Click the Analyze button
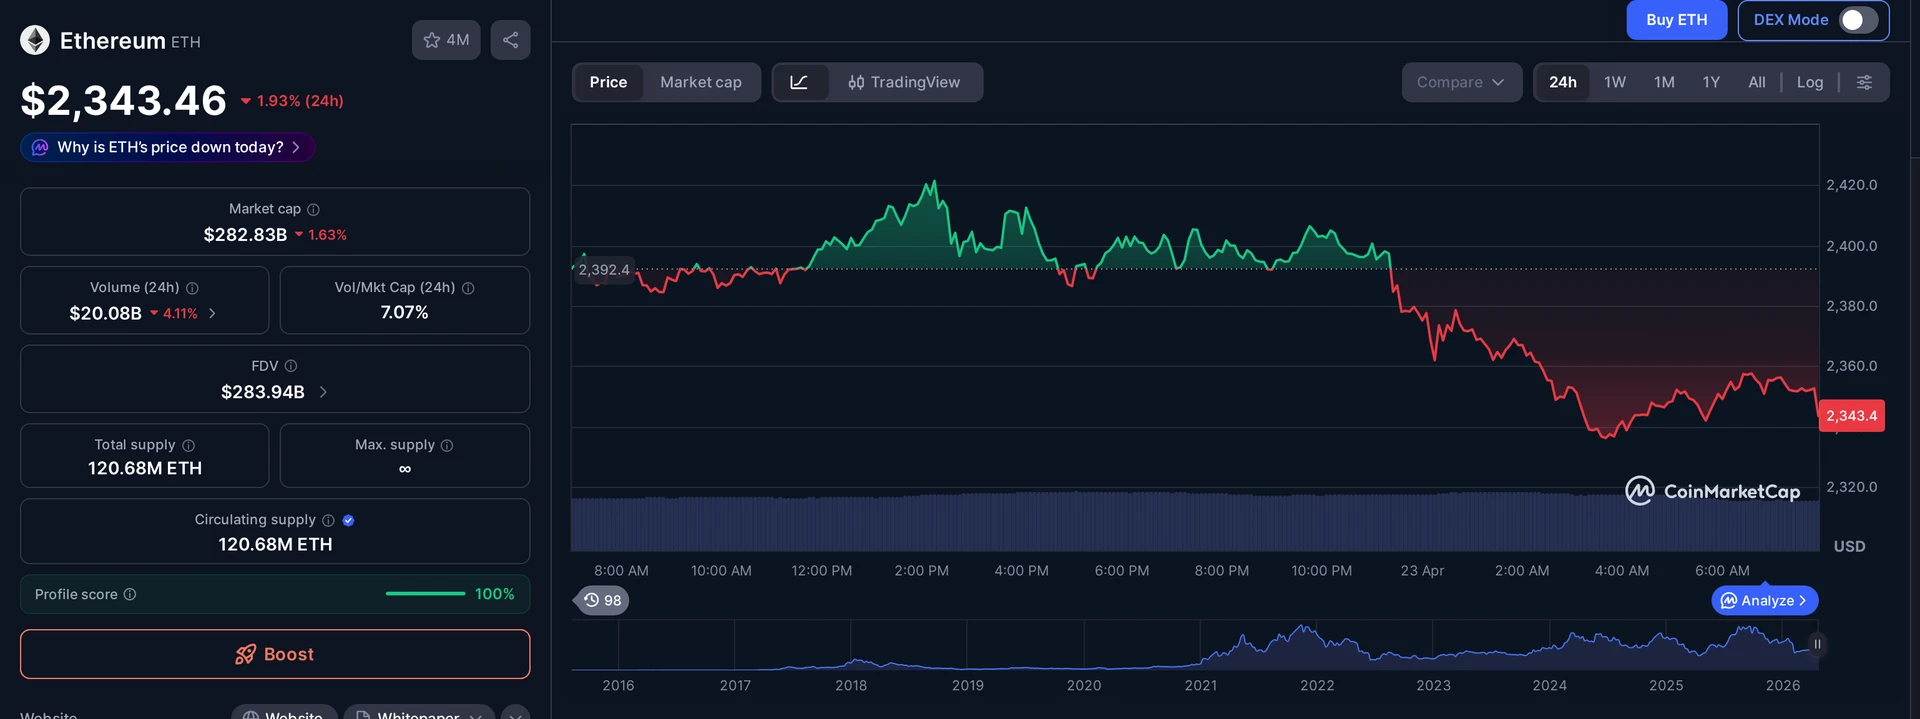Viewport: 1920px width, 719px height. 1765,600
